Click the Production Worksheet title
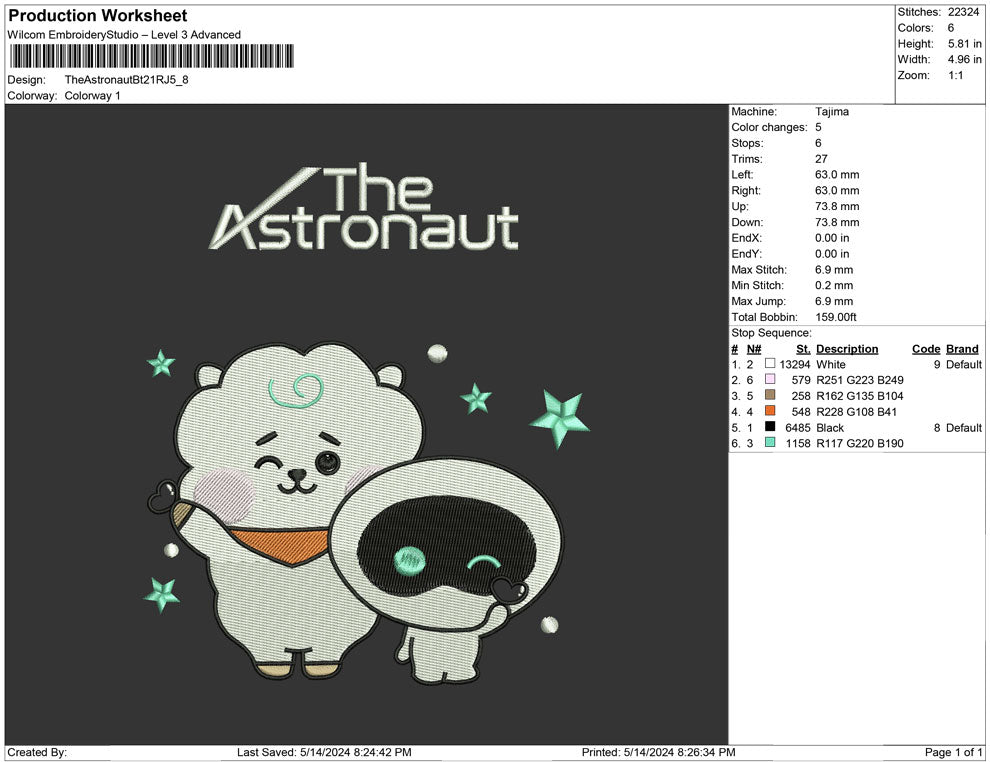Image resolution: width=990 pixels, height=762 pixels. [98, 16]
